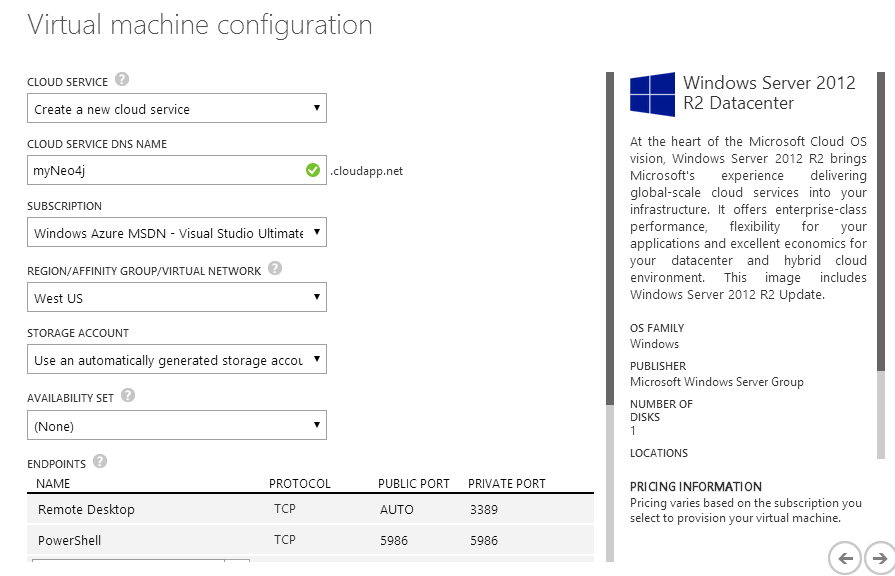Screen dimensions: 895x576
Task: Proceed with the right arrow button
Action: (x=880, y=558)
